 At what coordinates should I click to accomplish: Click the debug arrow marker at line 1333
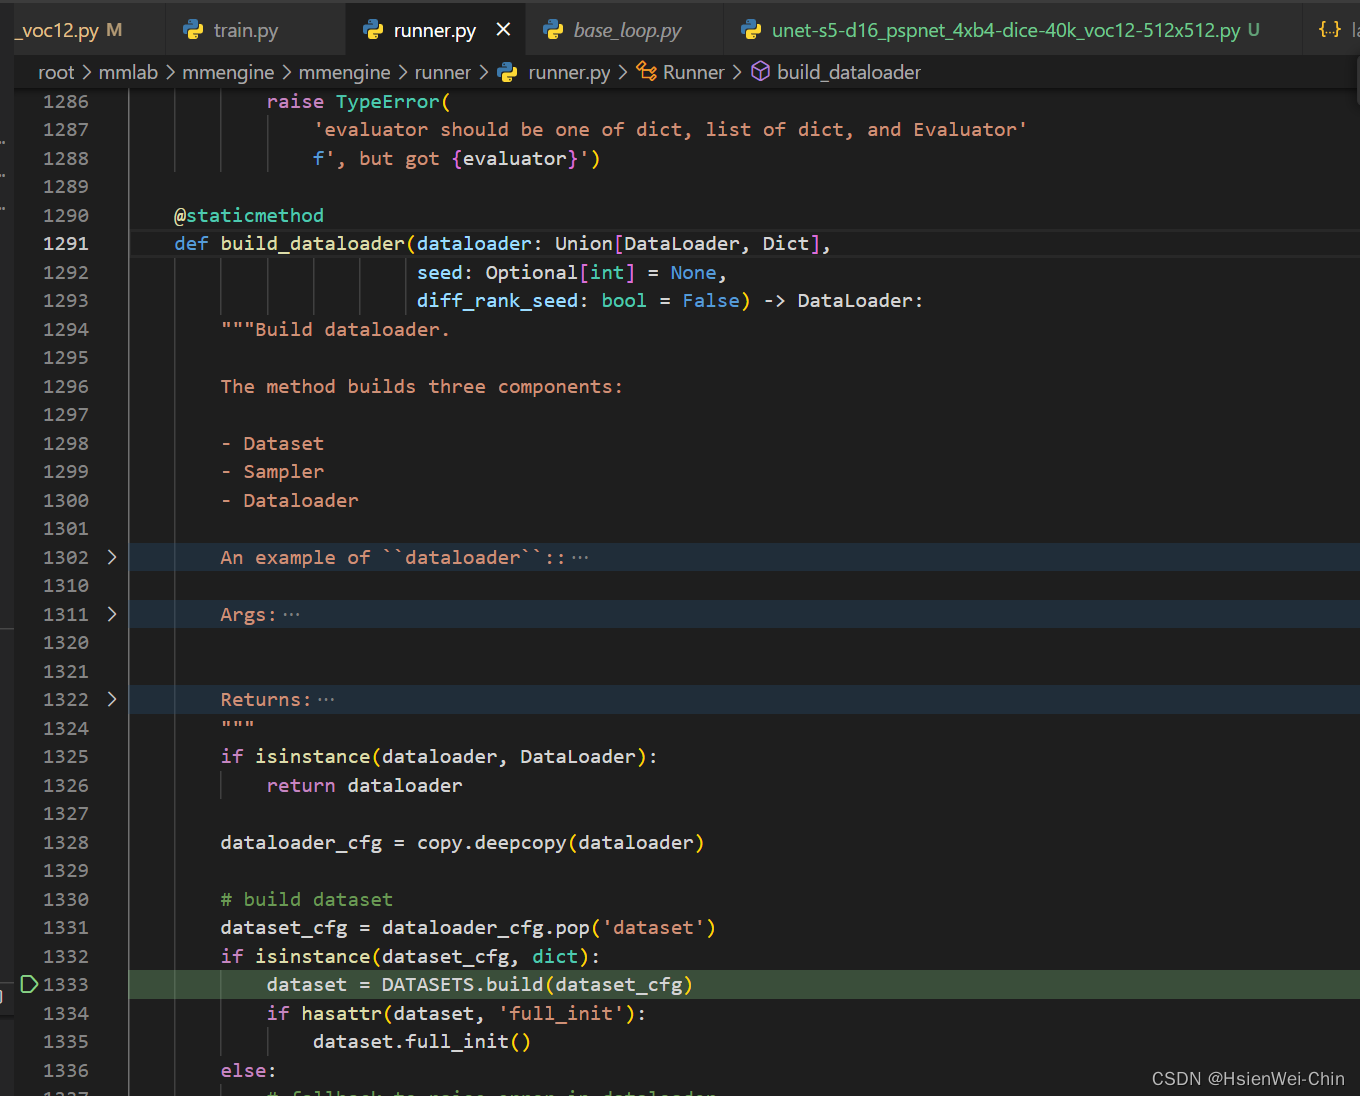tap(29, 984)
